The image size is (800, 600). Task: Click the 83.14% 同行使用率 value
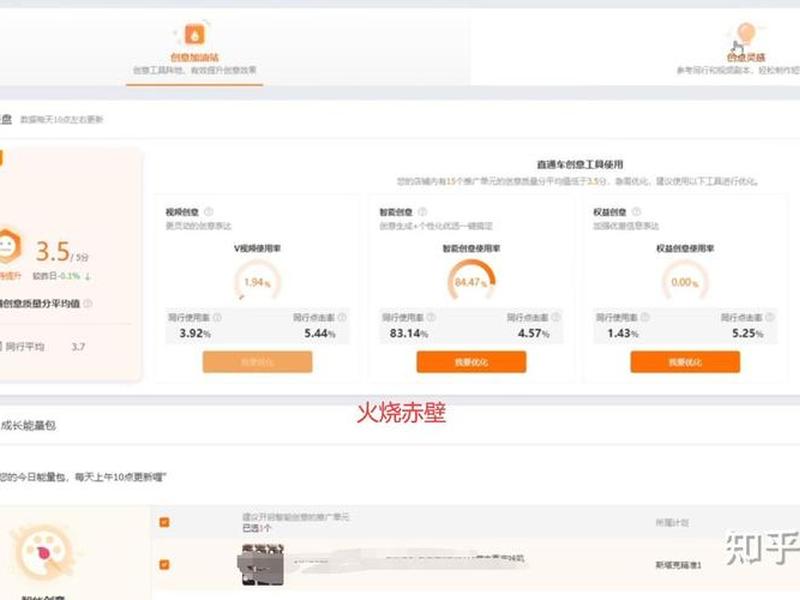coord(409,334)
